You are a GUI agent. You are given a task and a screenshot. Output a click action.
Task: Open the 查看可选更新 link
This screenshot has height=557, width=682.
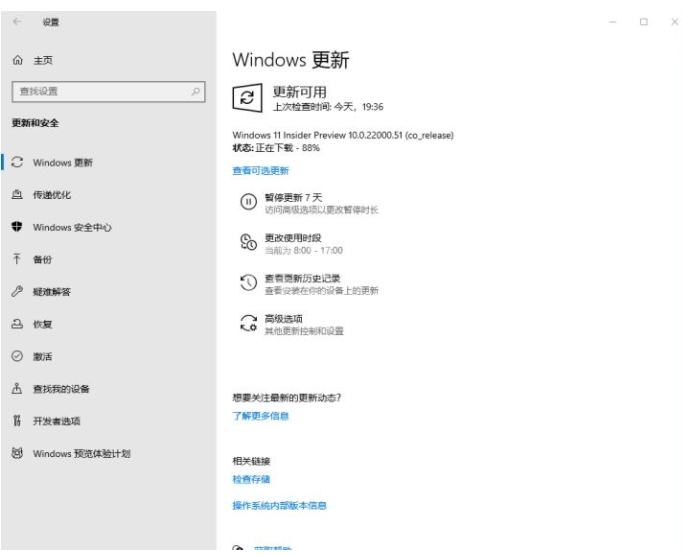coord(261,170)
